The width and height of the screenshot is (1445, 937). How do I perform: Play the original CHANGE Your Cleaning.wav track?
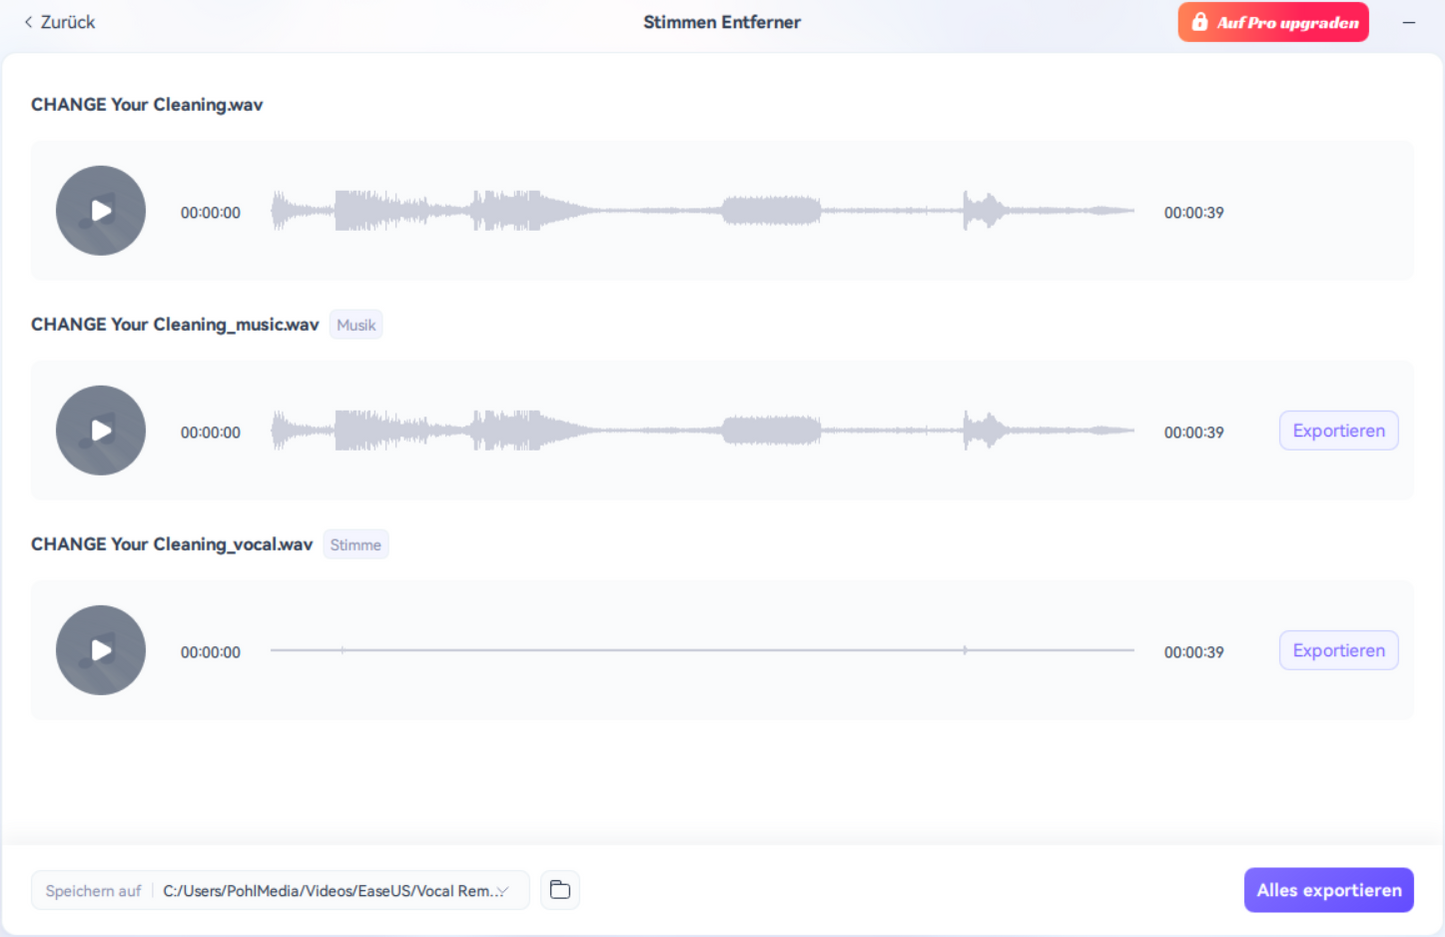click(101, 211)
